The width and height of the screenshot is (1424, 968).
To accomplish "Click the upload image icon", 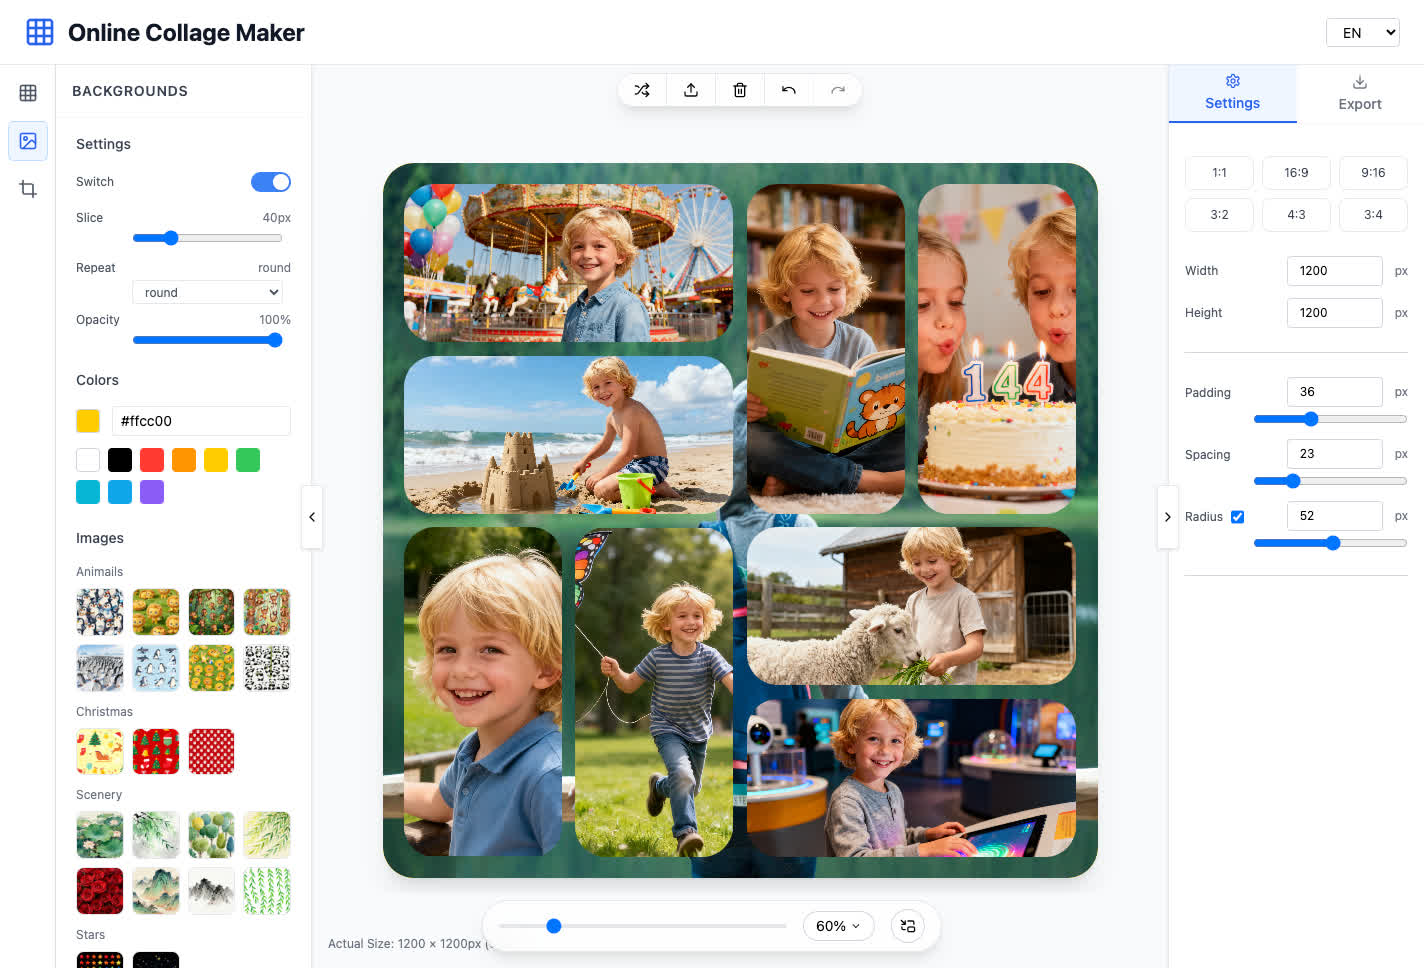I will tap(691, 90).
